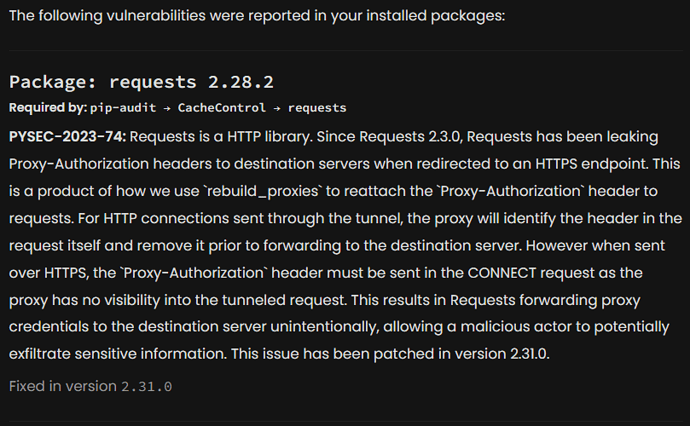Click the PYSEC-2023-74 vulnerability identifier
The width and height of the screenshot is (690, 426).
coord(67,137)
